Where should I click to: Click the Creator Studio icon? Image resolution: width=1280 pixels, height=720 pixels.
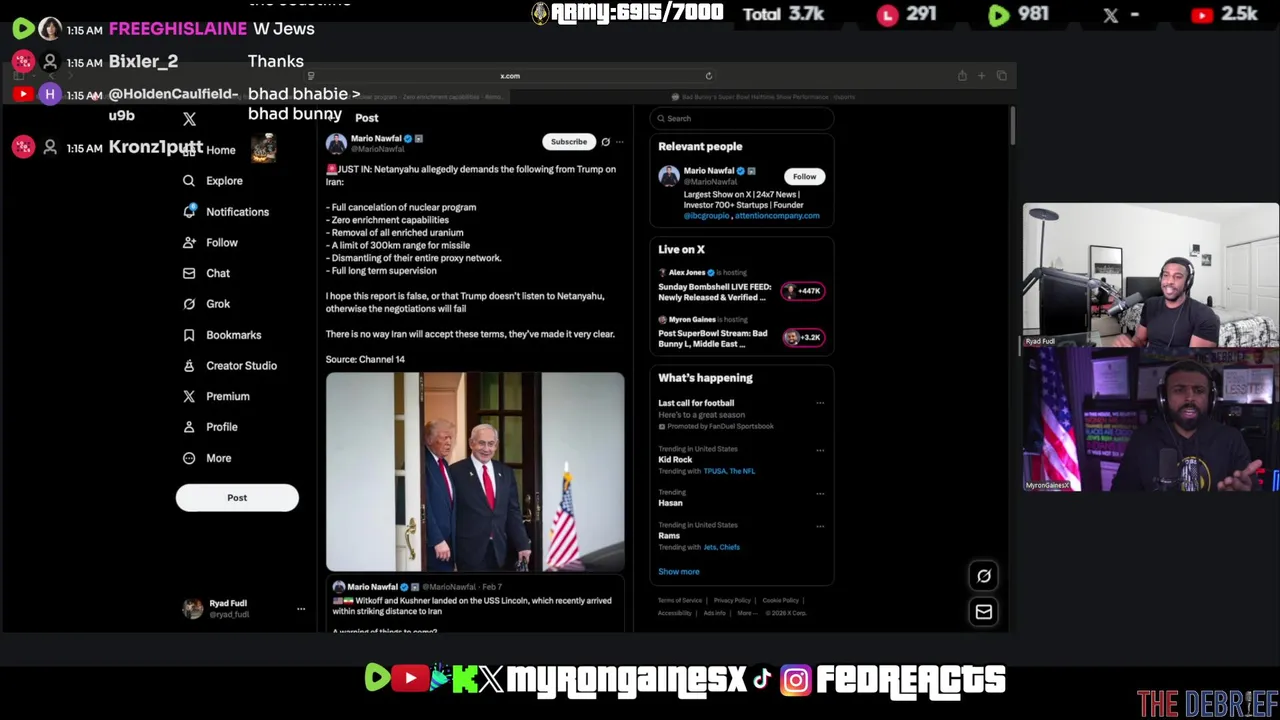coord(189,366)
